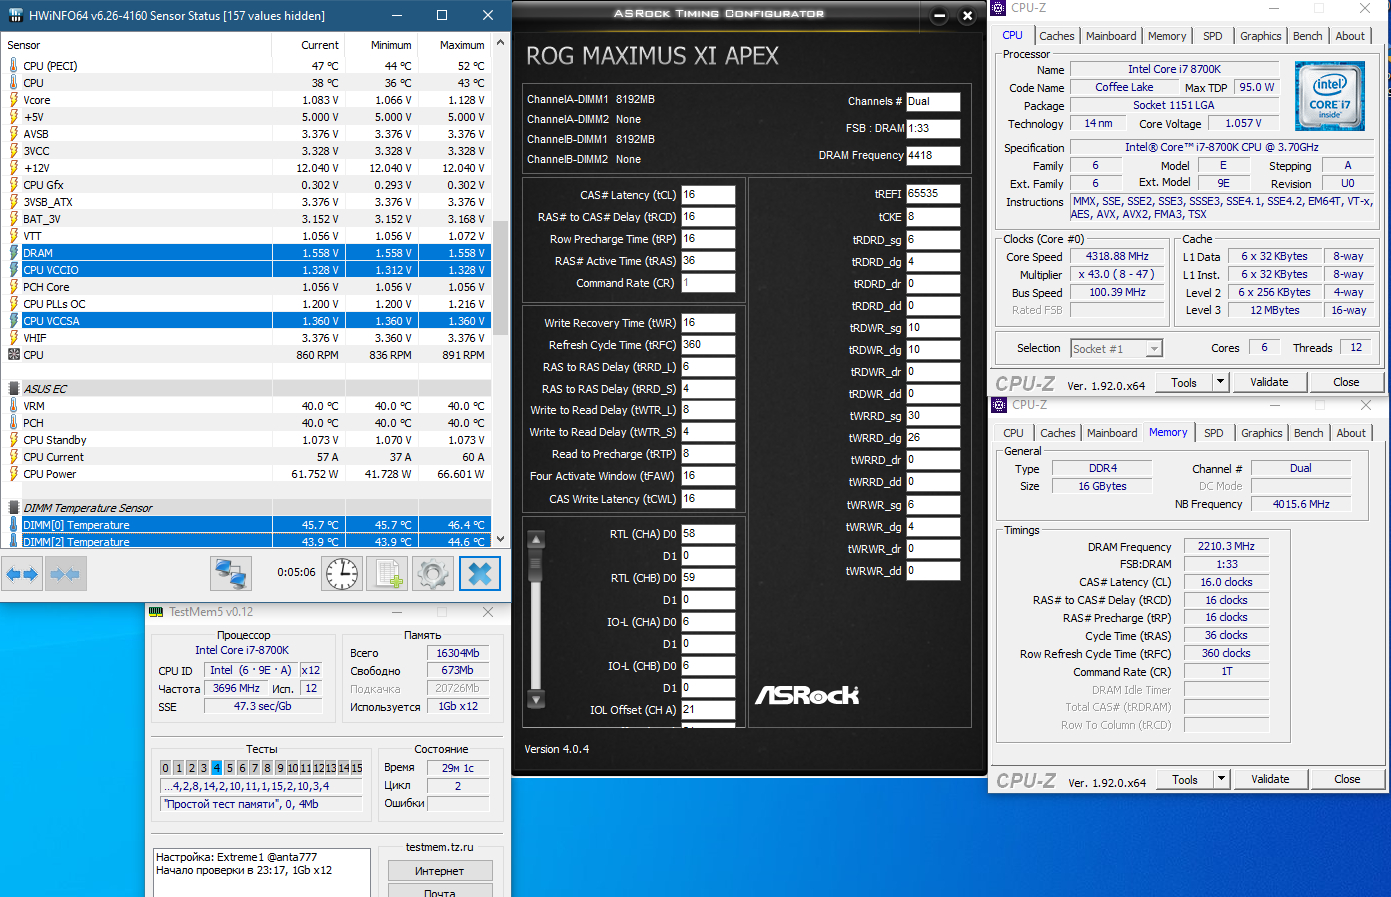1391x897 pixels.
Task: Click thermometer icon beside VRM row
Action: pyautogui.click(x=14, y=406)
